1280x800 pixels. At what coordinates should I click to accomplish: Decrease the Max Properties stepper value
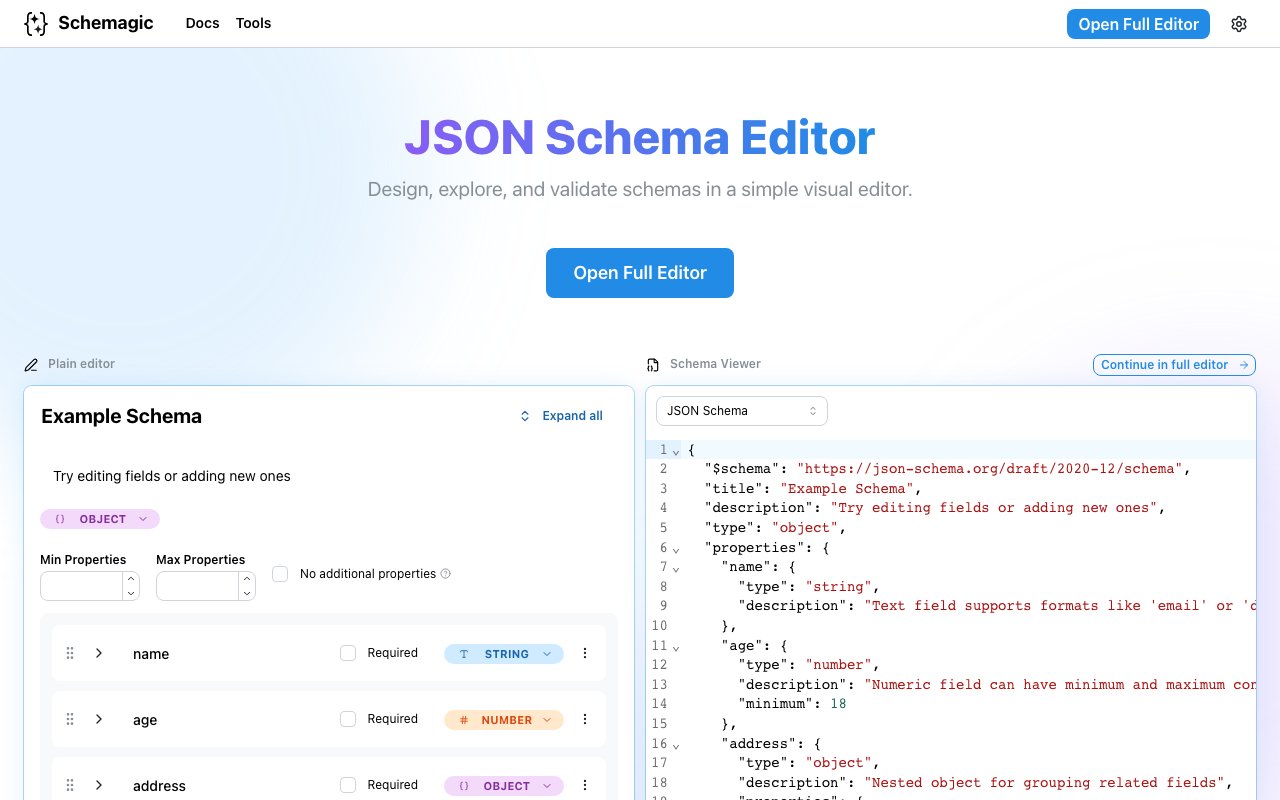(247, 594)
